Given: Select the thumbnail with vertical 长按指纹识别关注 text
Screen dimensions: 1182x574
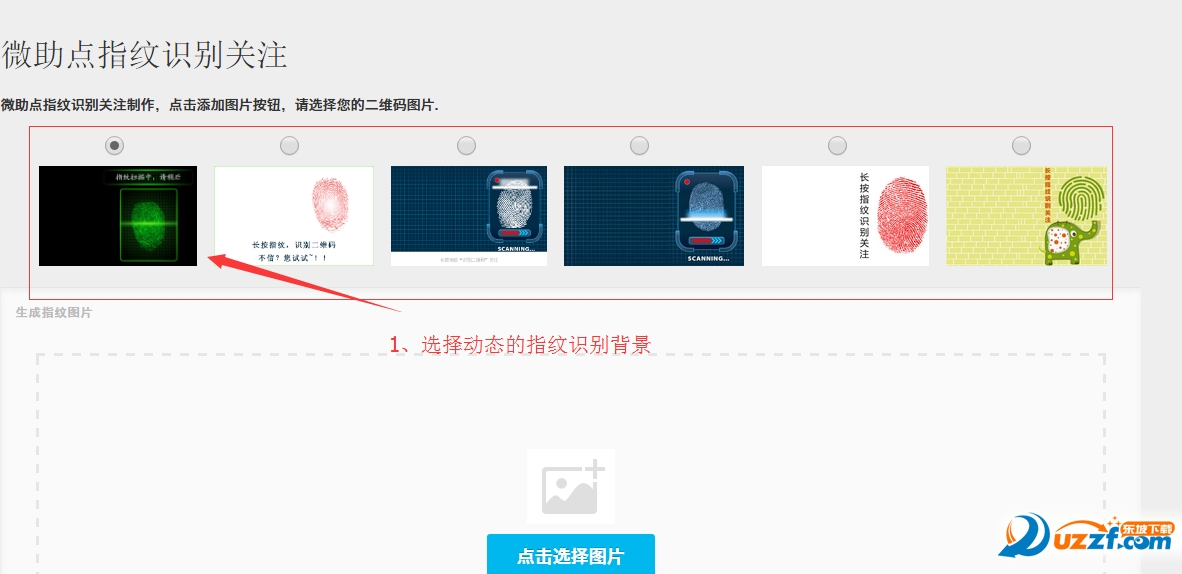Looking at the screenshot, I should [845, 216].
